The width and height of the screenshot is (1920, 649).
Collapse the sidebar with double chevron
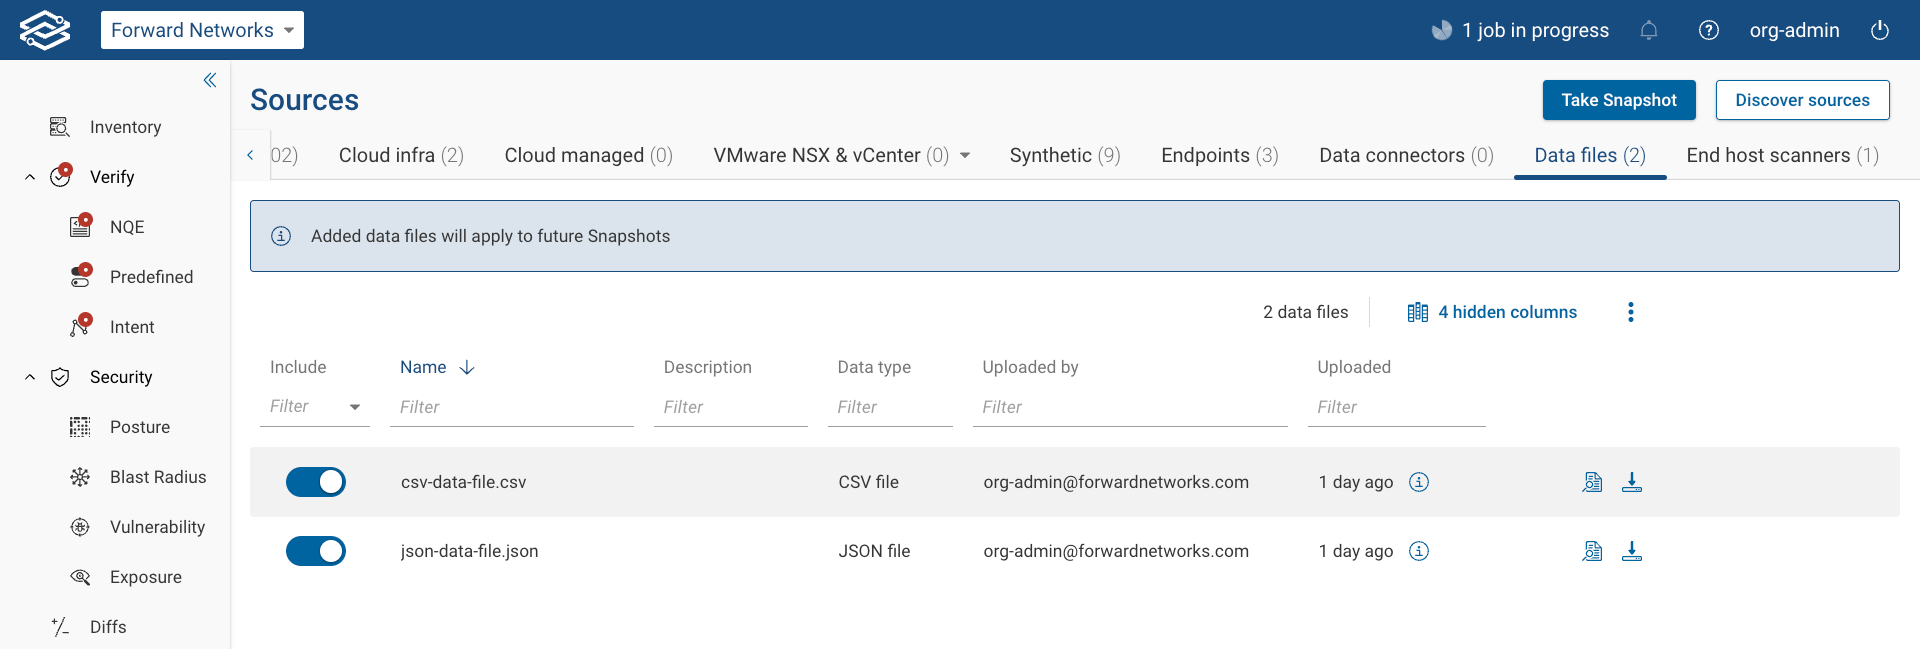coord(210,80)
